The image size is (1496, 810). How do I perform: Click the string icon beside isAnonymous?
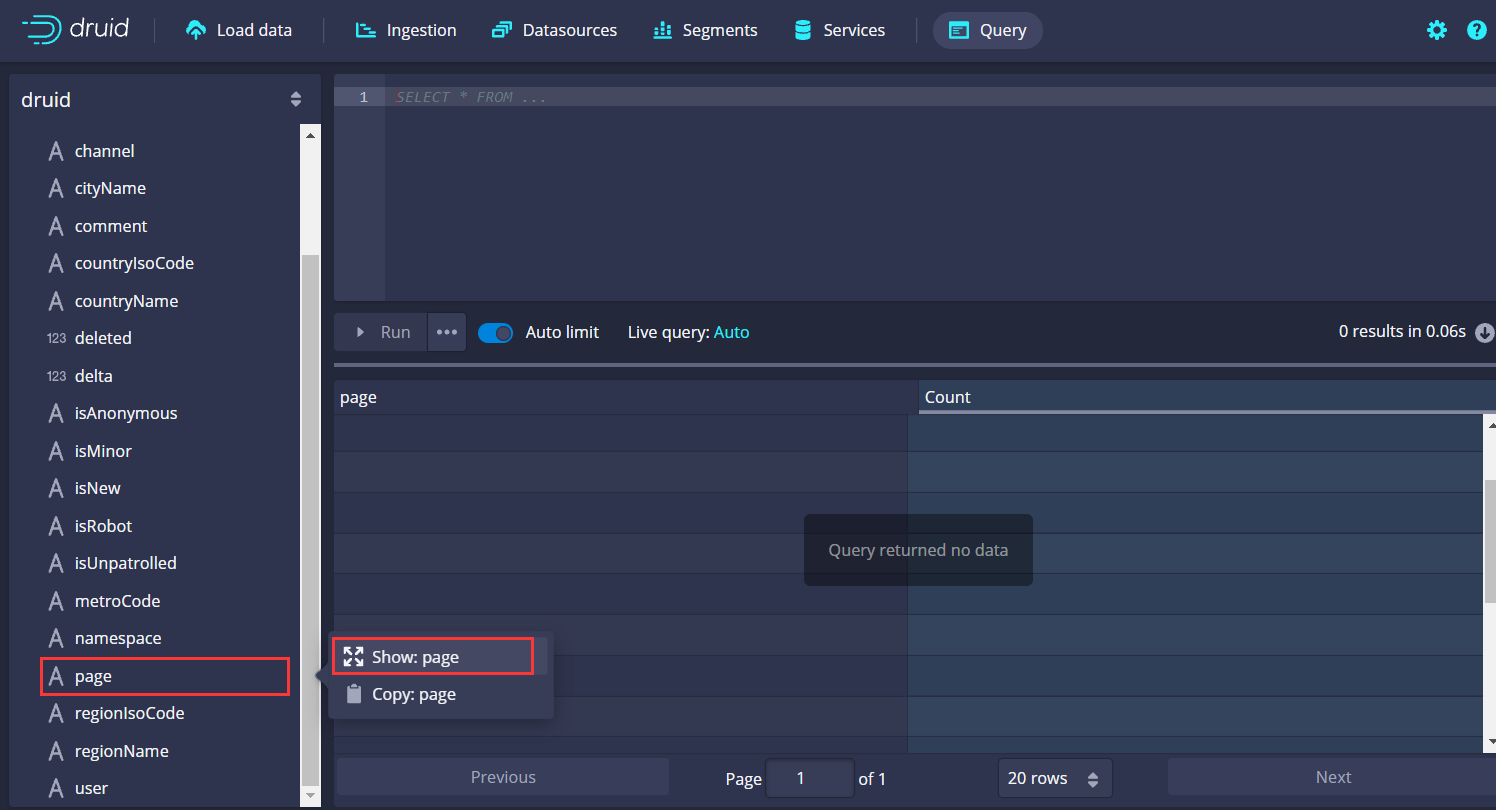tap(56, 413)
